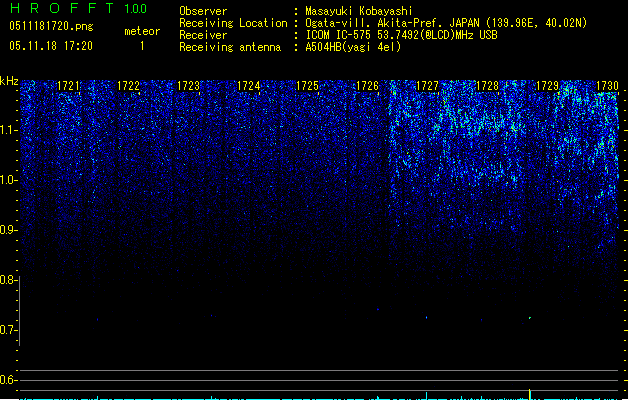The image size is (629, 400).
Task: Click the 0.6 kHz axis label
Action: tap(8, 380)
